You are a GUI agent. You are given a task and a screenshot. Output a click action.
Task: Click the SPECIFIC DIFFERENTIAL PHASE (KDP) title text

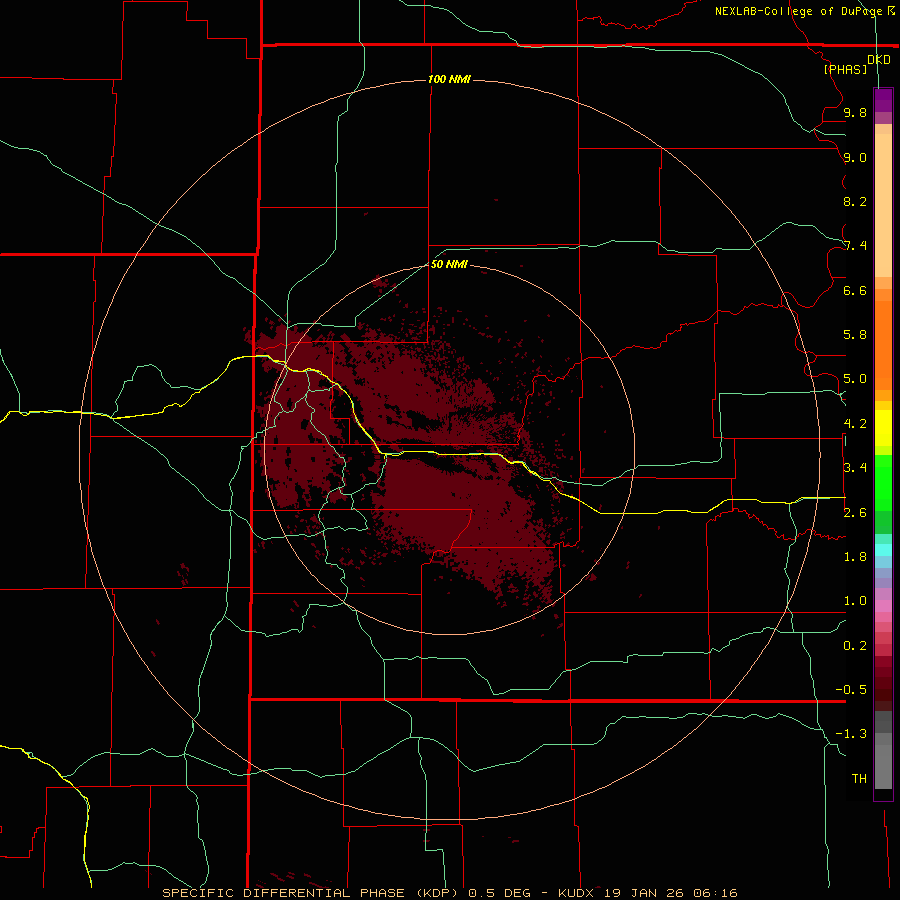point(310,893)
